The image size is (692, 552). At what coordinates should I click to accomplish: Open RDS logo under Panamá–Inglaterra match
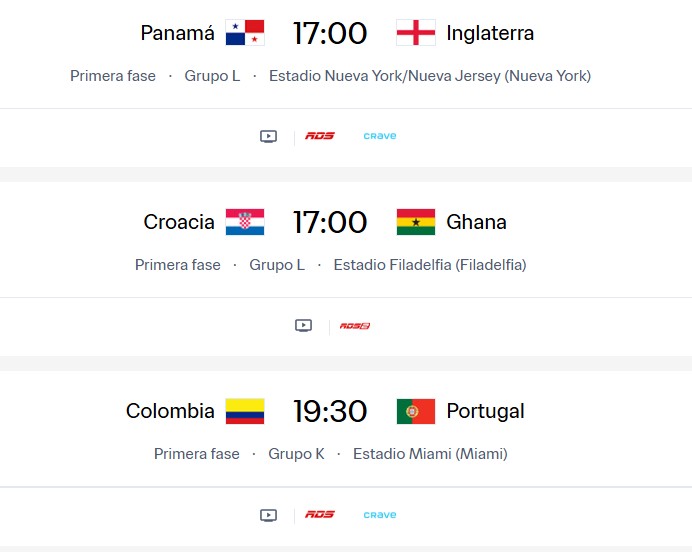click(320, 137)
